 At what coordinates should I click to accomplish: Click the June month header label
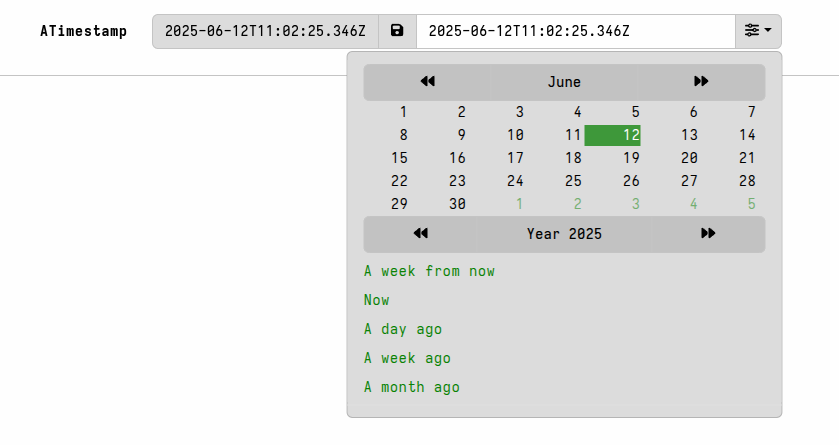click(564, 82)
